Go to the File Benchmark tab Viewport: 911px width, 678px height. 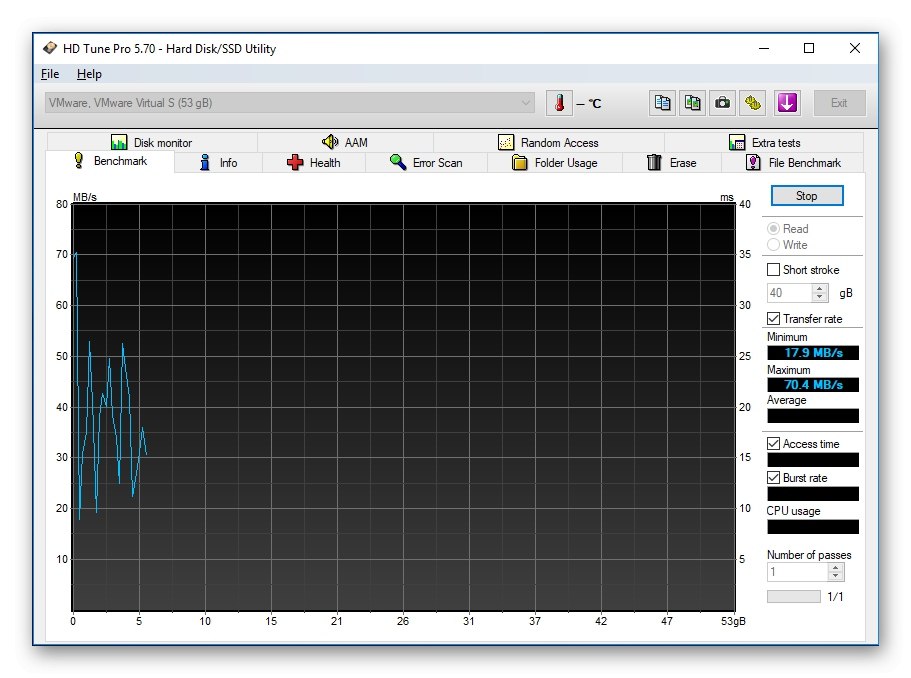point(793,163)
